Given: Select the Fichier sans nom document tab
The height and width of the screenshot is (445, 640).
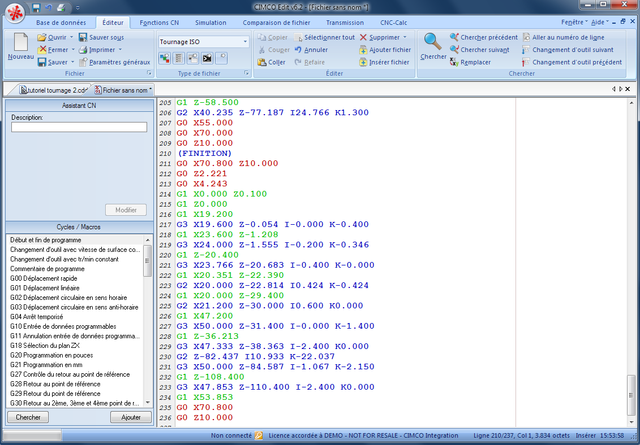Looking at the screenshot, I should pos(124,90).
